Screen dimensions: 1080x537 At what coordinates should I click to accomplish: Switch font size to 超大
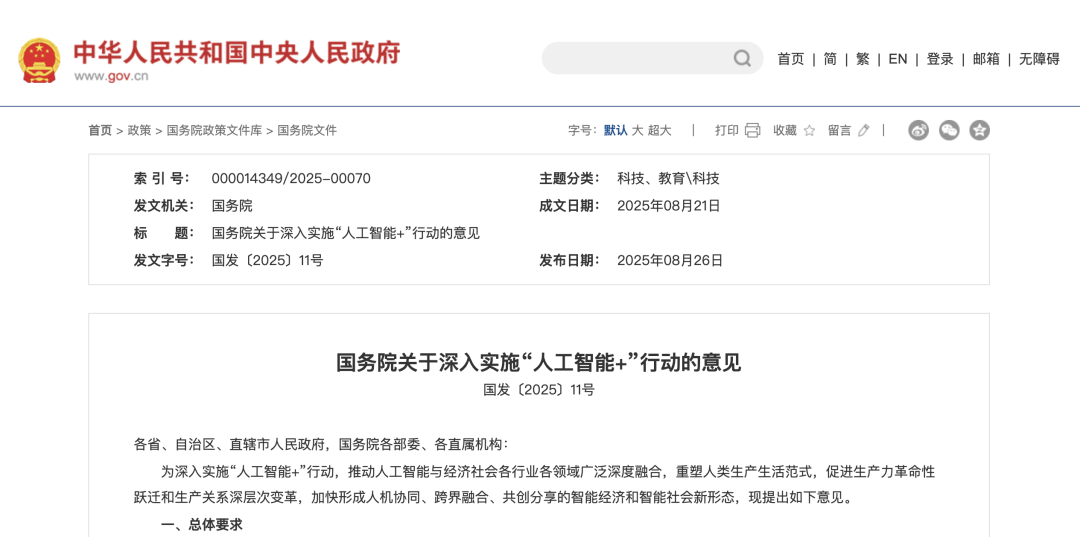659,130
